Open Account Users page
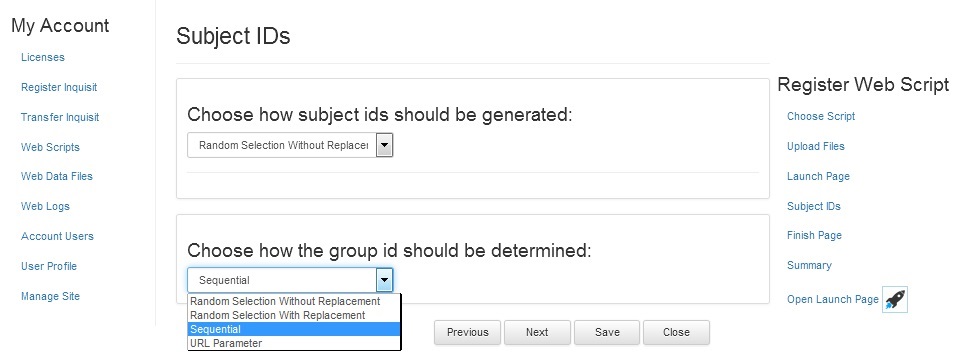 coord(57,236)
